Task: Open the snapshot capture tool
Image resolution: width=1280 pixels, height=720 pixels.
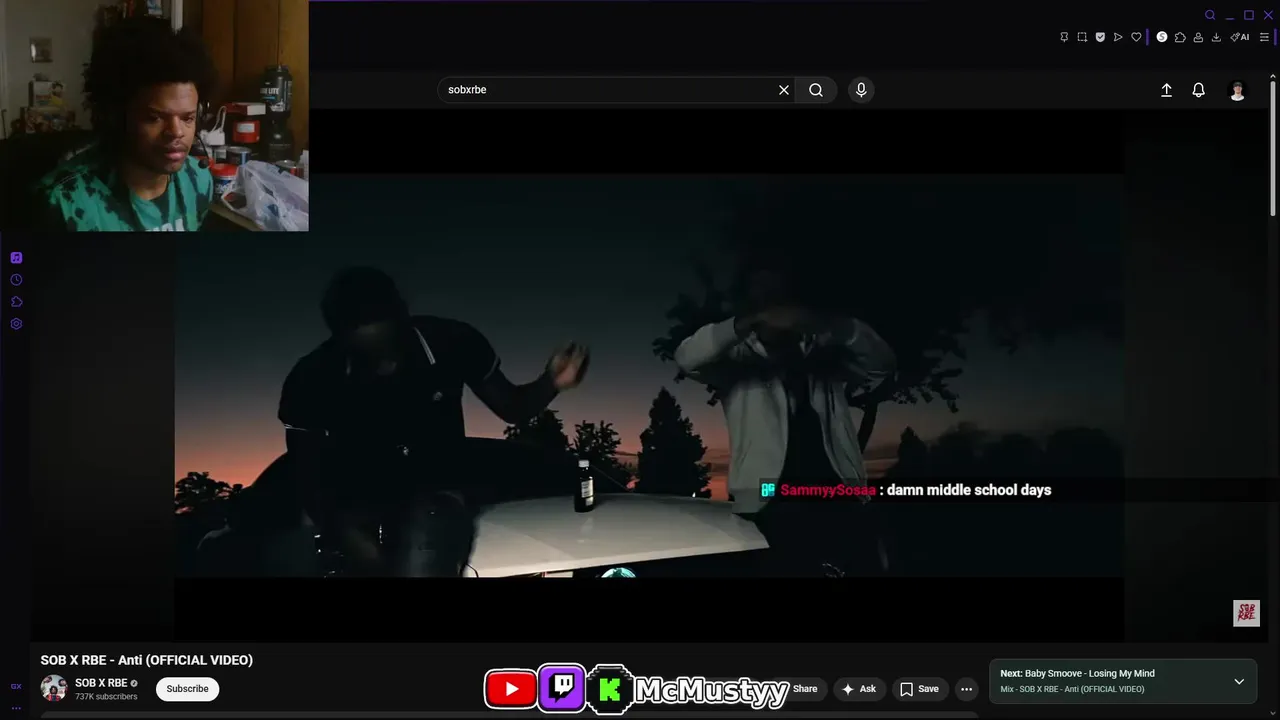Action: [x=1082, y=37]
